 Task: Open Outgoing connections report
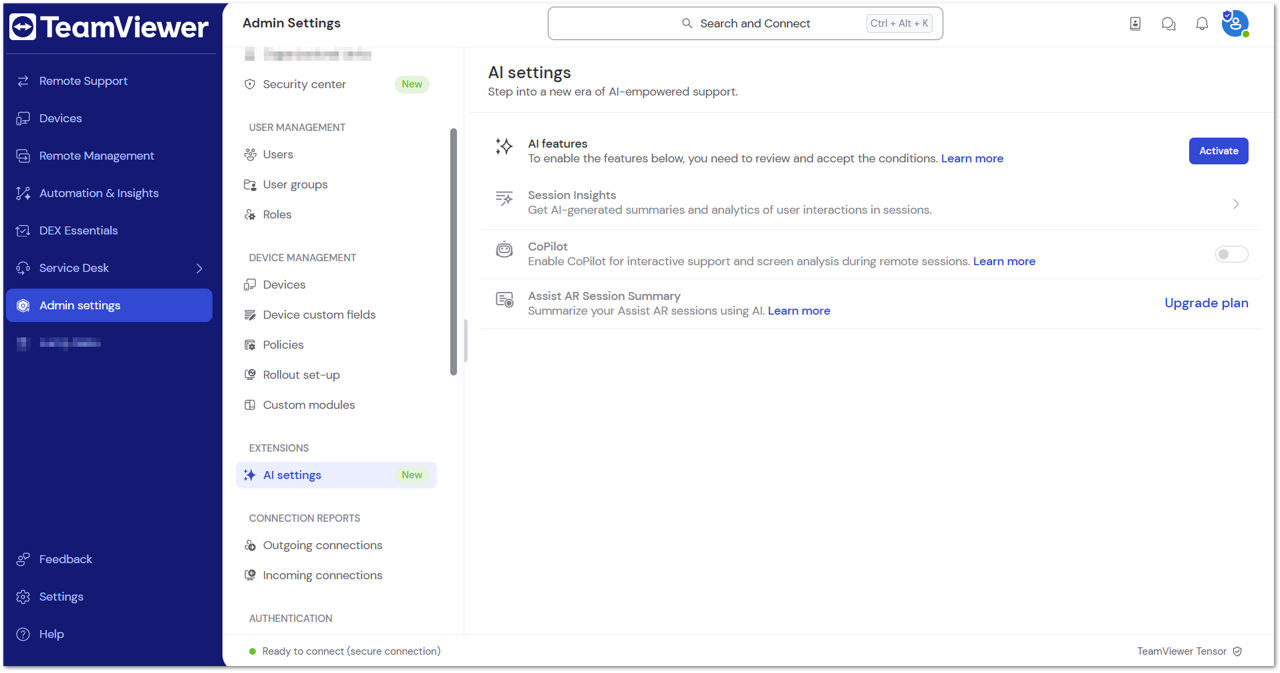322,545
